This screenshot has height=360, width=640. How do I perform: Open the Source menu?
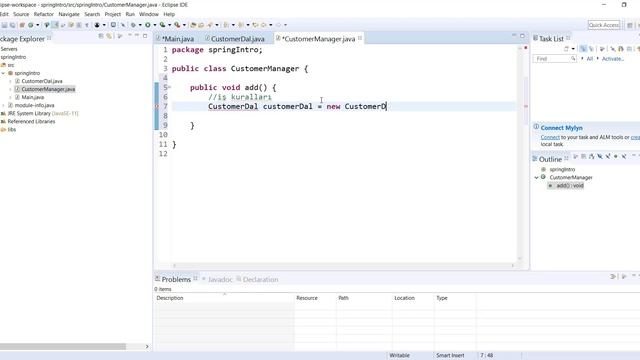(21, 14)
